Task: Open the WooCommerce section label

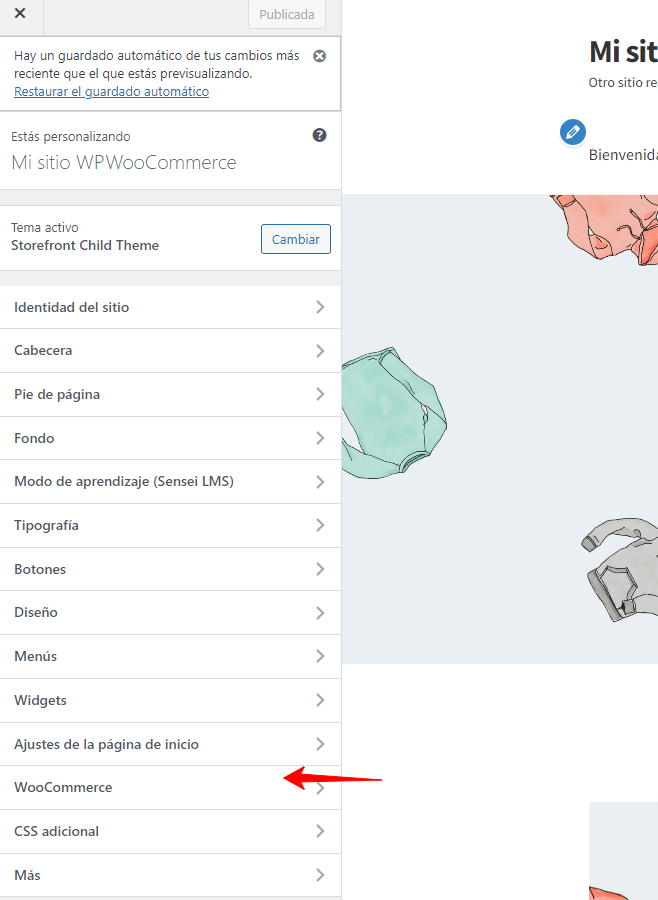Action: coord(63,788)
